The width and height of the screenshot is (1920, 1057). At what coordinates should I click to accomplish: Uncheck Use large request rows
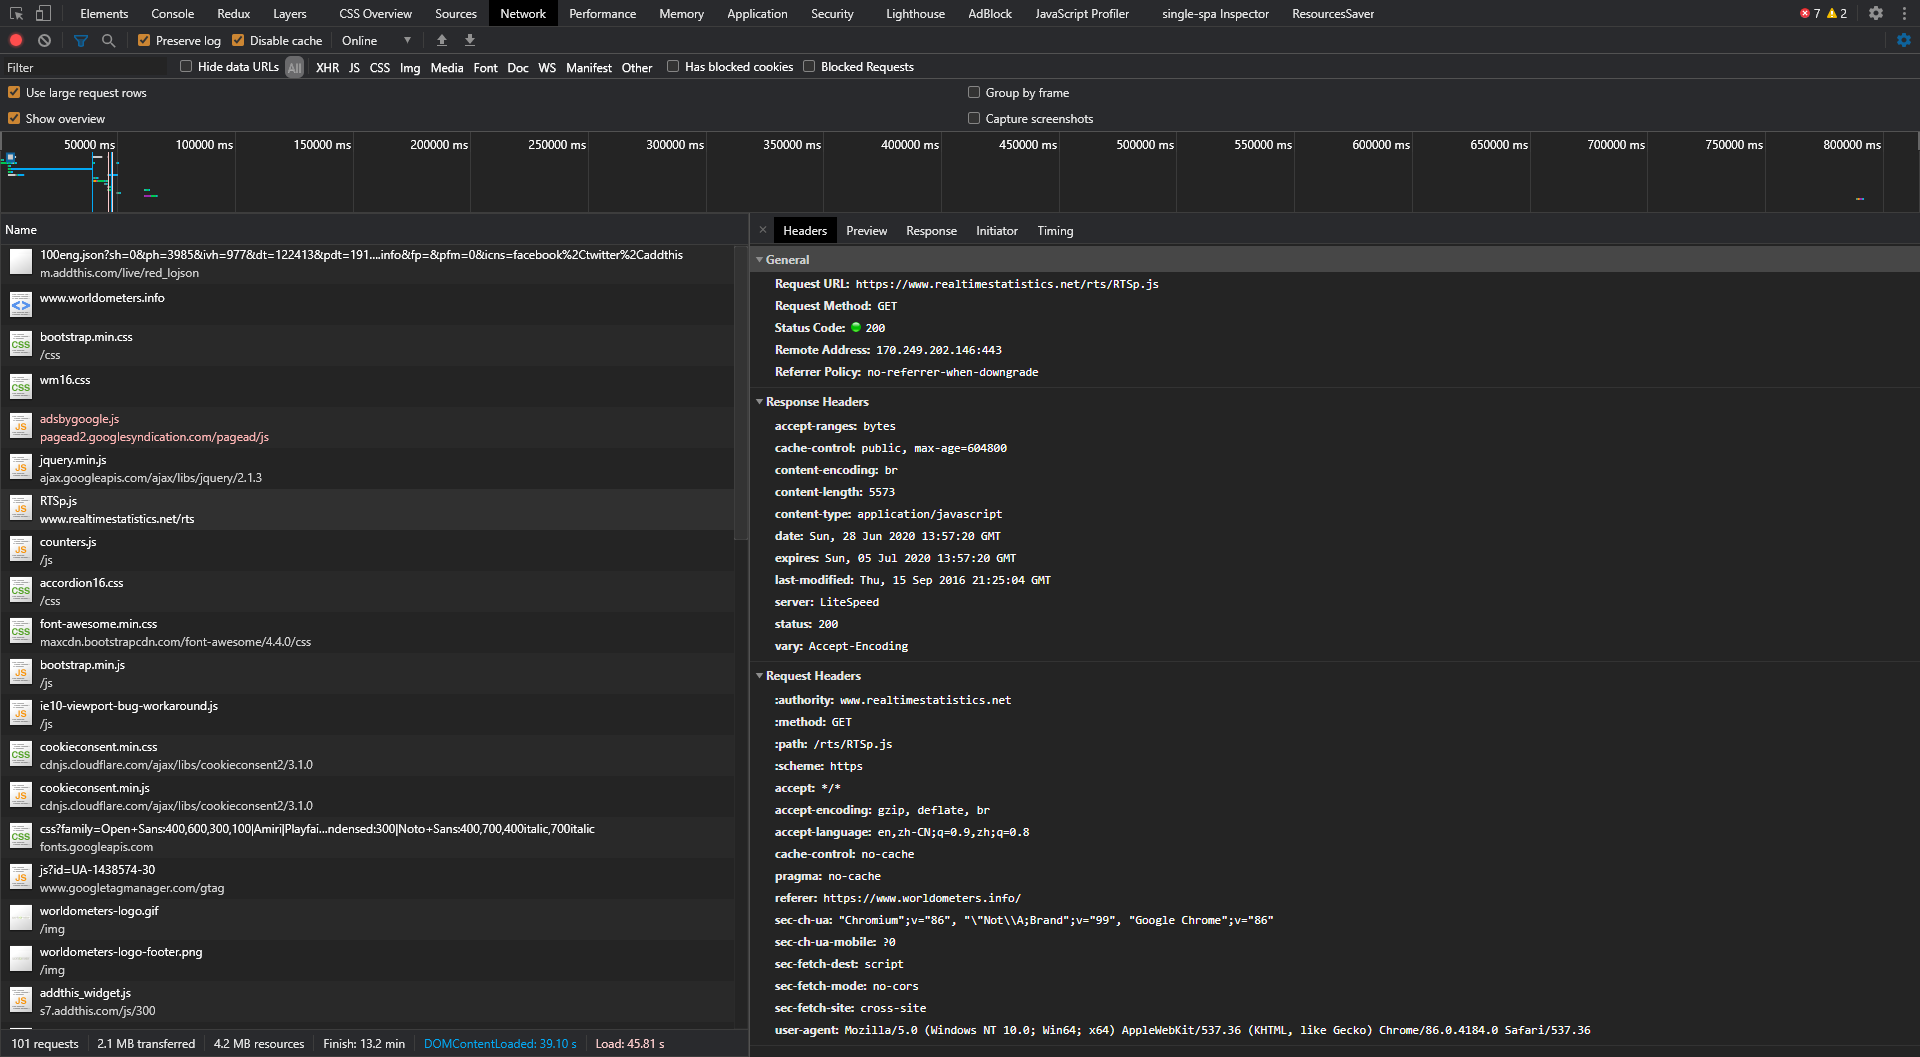pyautogui.click(x=14, y=93)
